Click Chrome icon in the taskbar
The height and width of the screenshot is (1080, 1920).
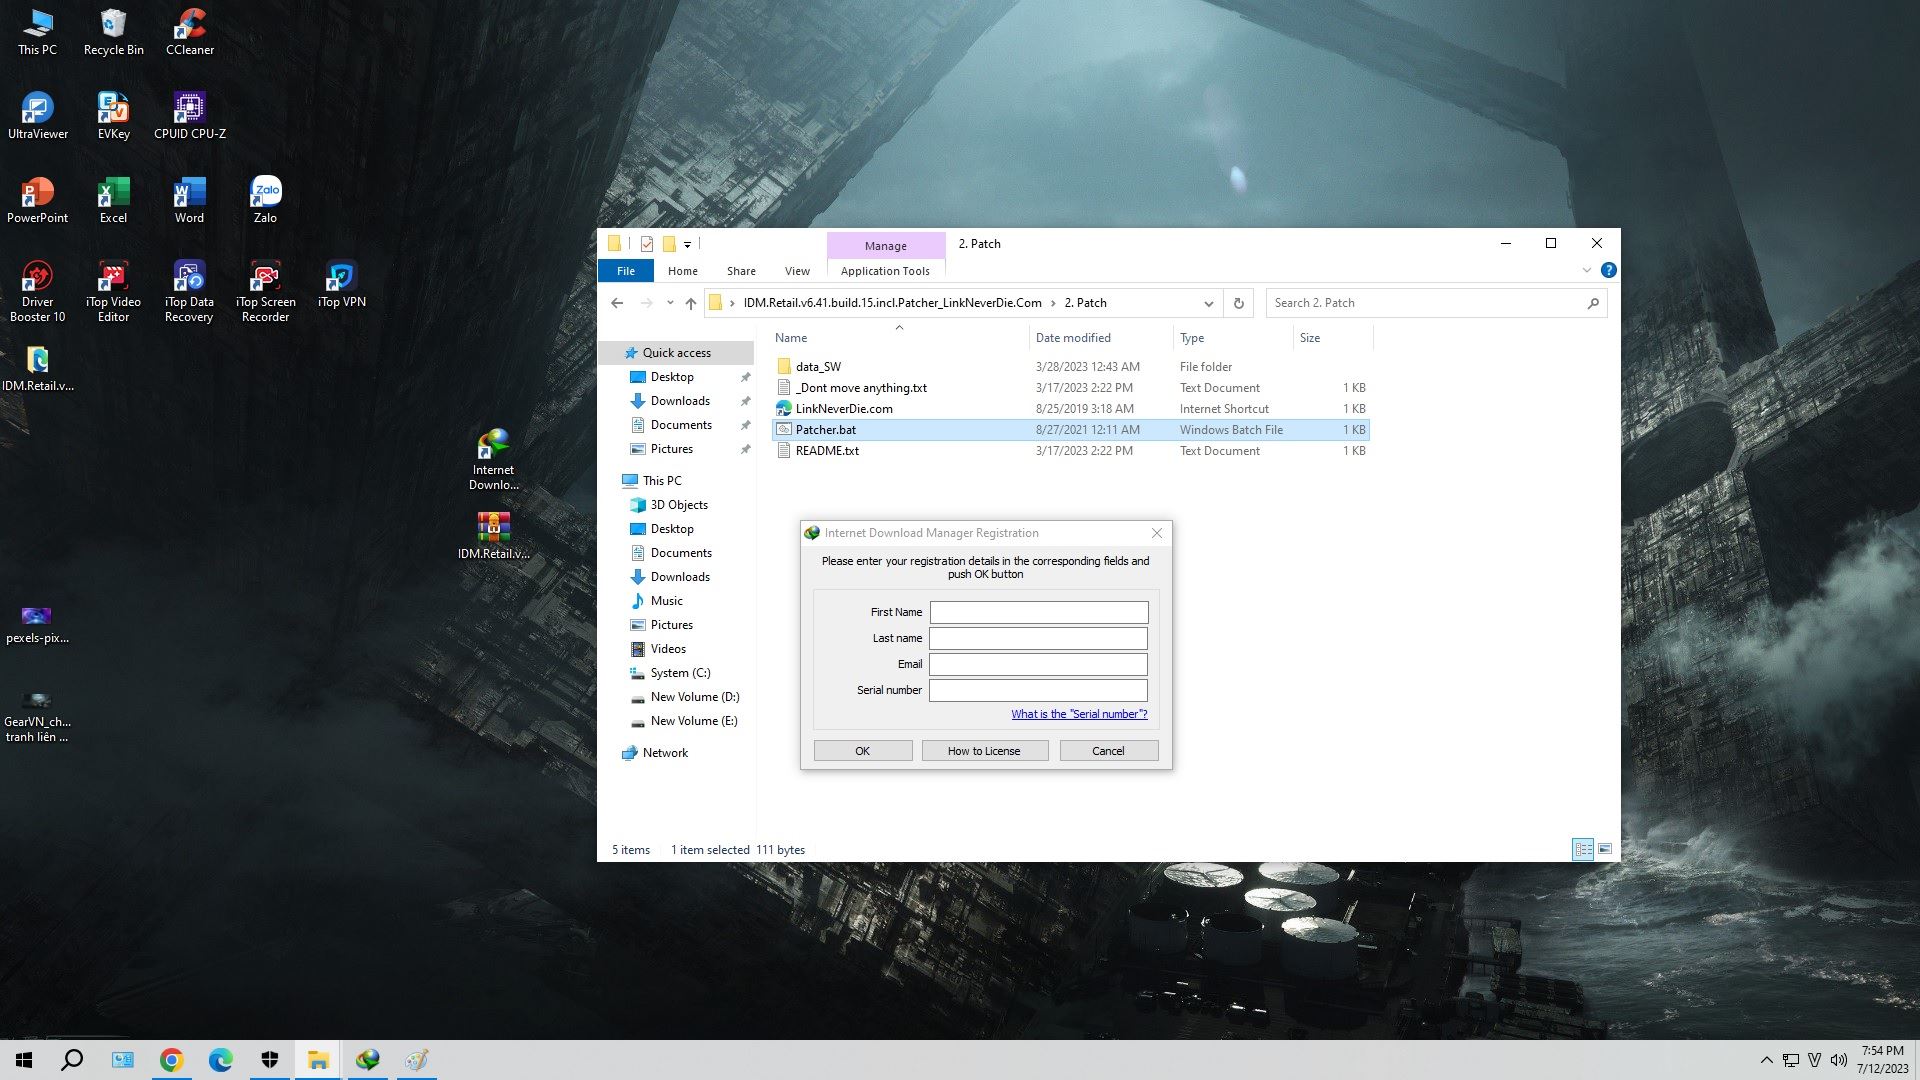(171, 1060)
